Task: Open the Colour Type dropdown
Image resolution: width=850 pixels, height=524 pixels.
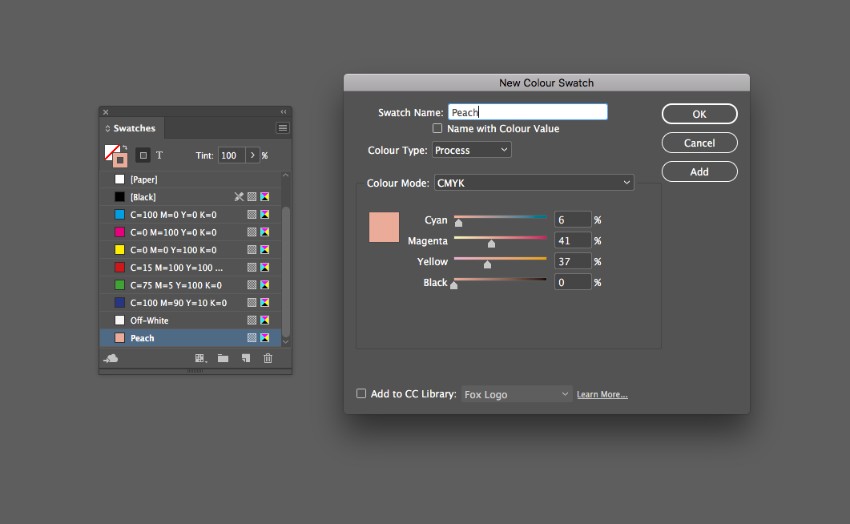Action: point(471,150)
